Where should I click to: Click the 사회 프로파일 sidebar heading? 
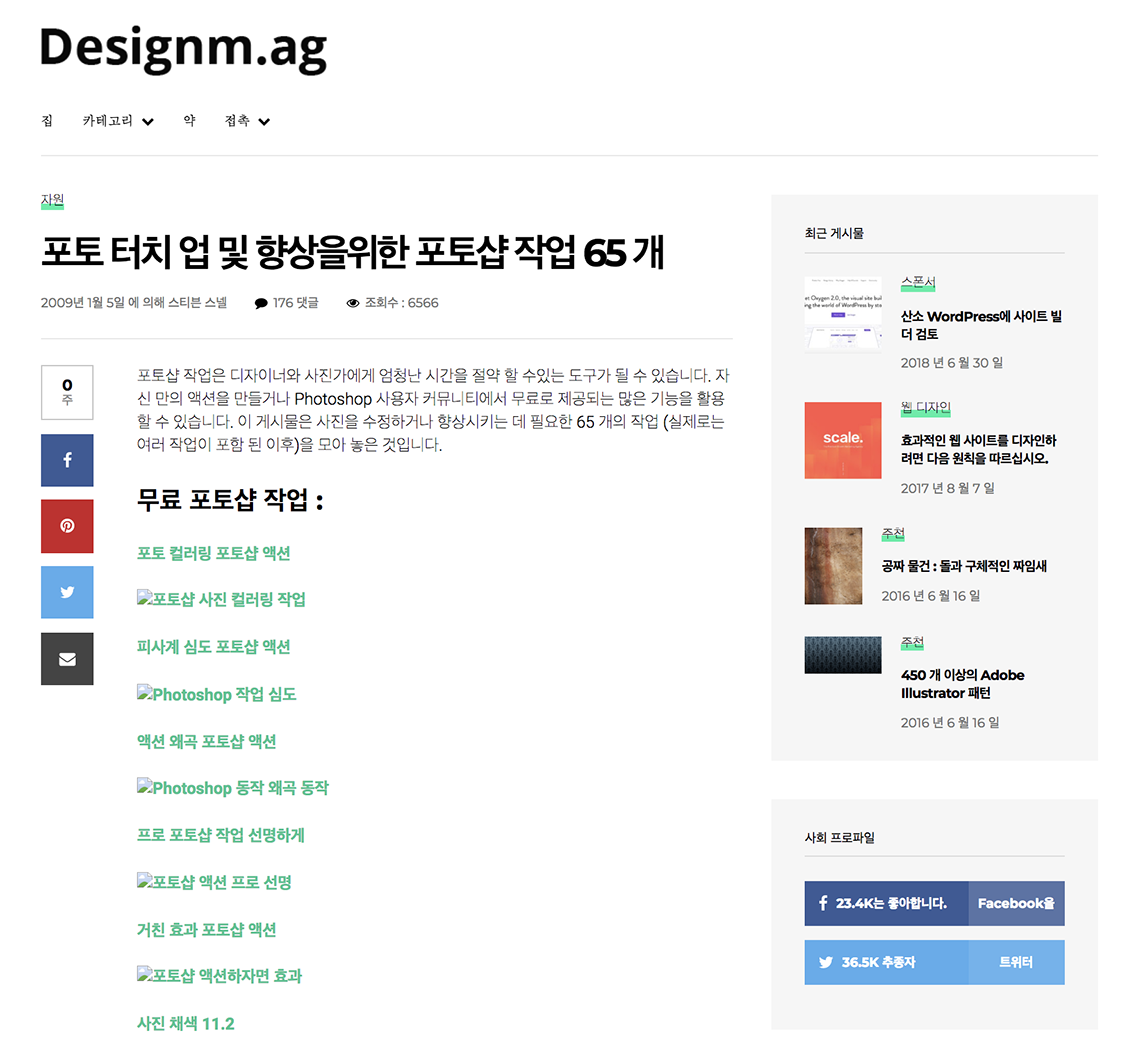coord(840,838)
